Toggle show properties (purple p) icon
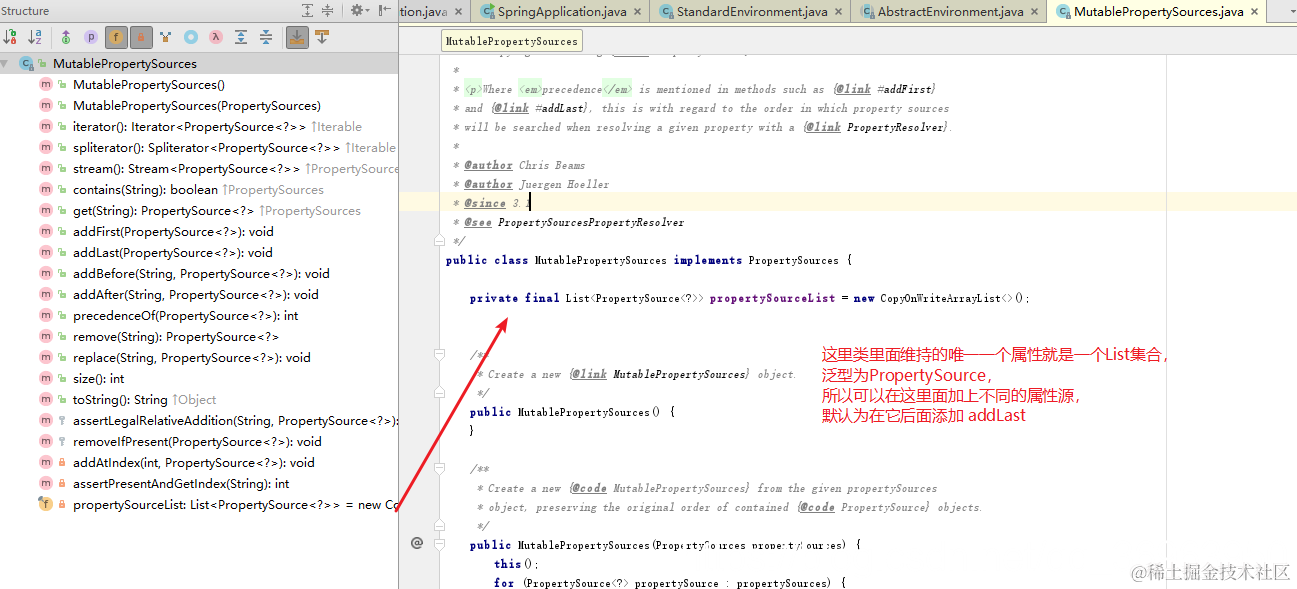Image resolution: width=1297 pixels, height=589 pixels. pos(91,37)
